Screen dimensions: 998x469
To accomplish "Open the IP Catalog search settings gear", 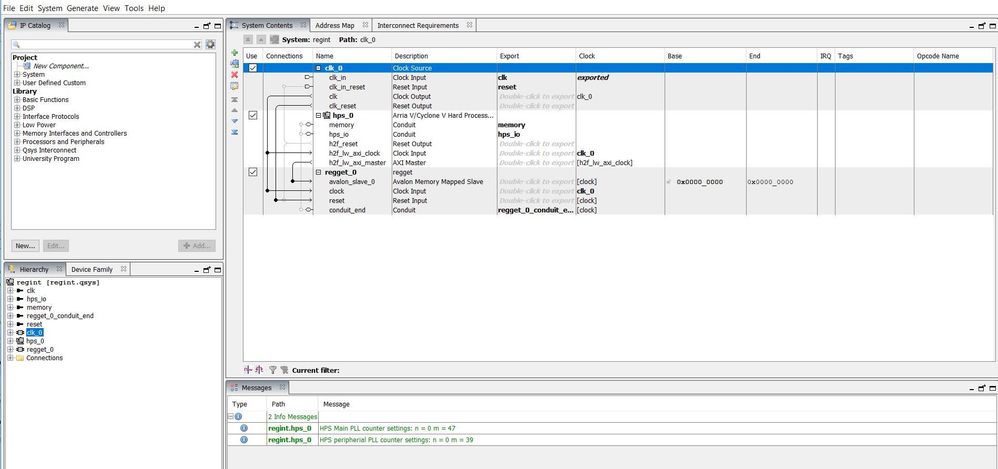I will pos(211,45).
